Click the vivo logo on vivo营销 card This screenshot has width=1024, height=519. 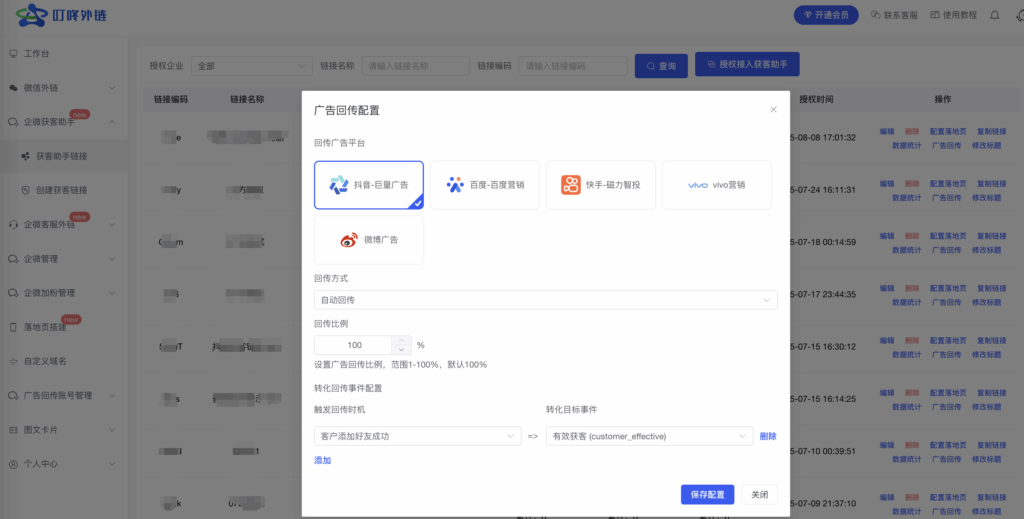pos(698,185)
